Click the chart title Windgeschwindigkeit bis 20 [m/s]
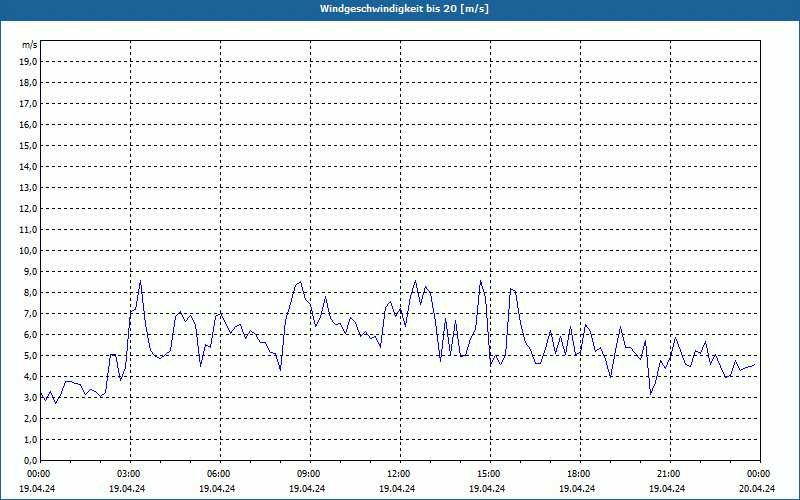The width and height of the screenshot is (800, 500). [404, 9]
